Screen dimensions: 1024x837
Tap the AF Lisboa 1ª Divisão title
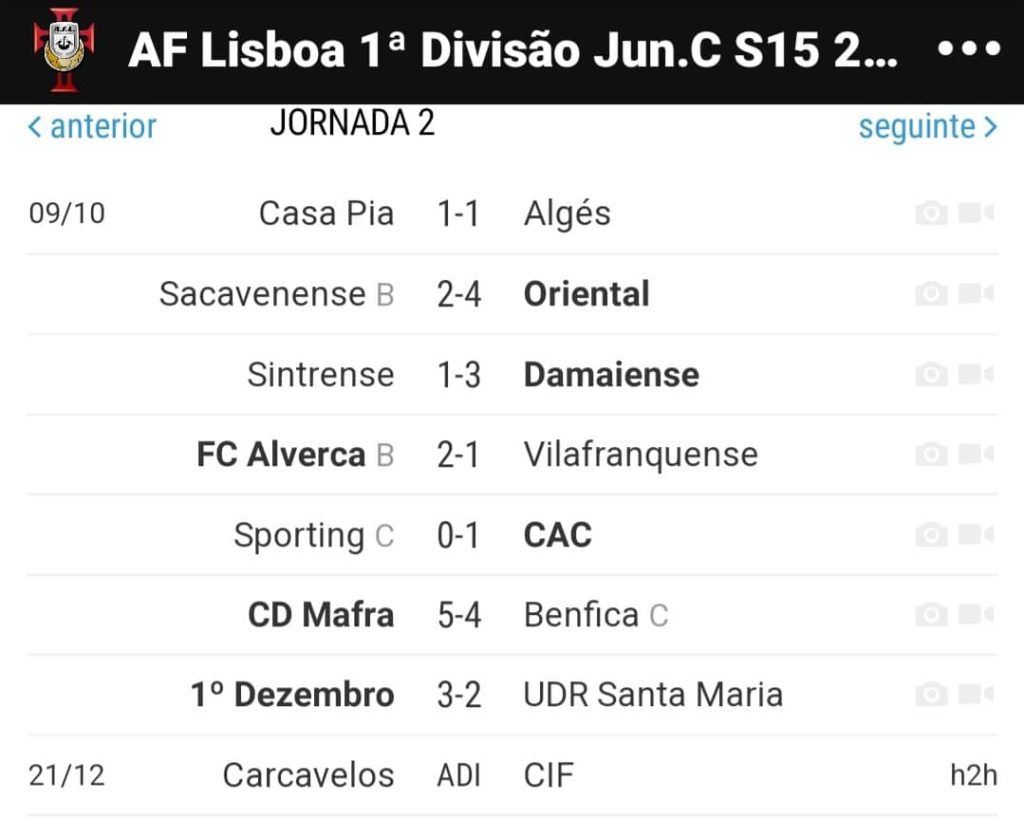tap(513, 50)
